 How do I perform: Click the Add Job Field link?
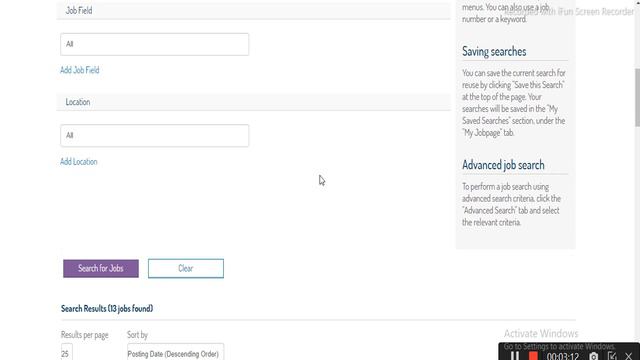click(80, 70)
